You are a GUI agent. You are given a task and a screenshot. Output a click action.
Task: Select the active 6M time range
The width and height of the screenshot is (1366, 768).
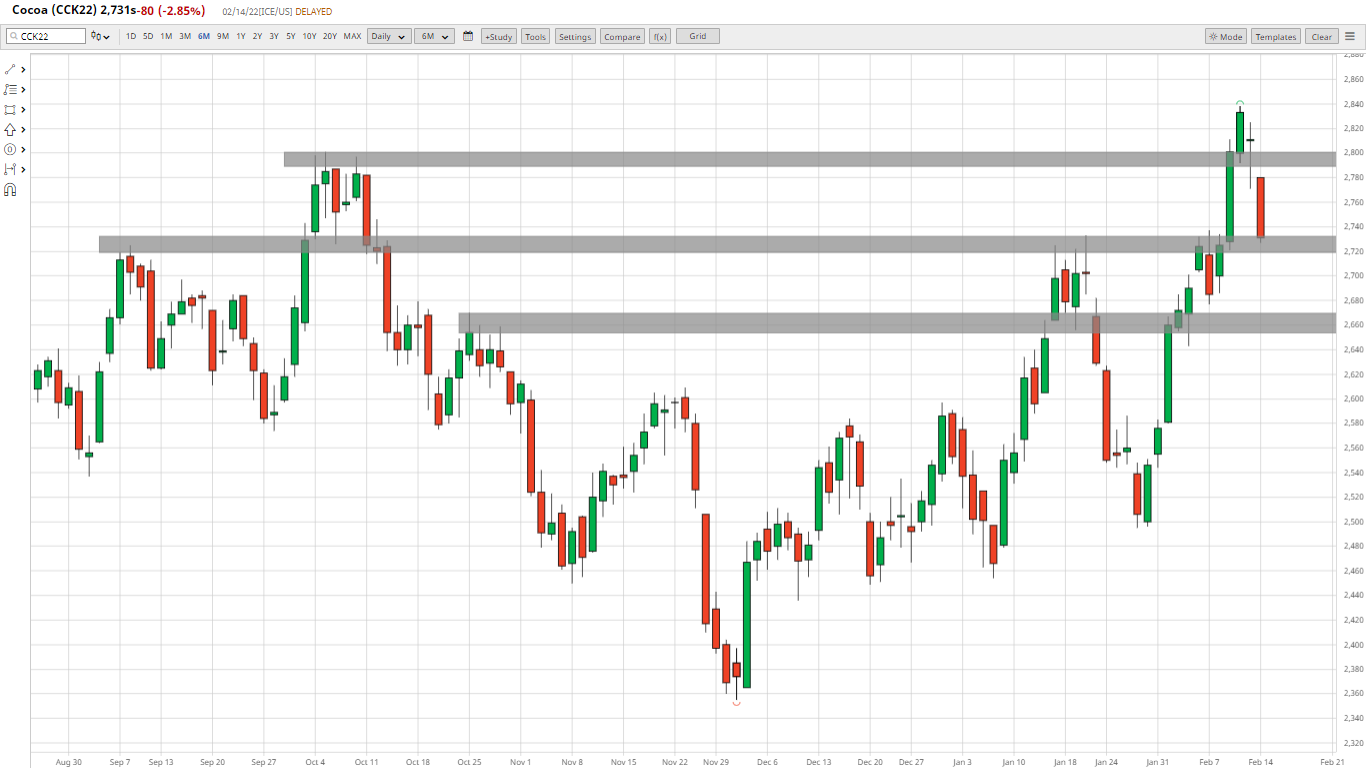[x=204, y=36]
